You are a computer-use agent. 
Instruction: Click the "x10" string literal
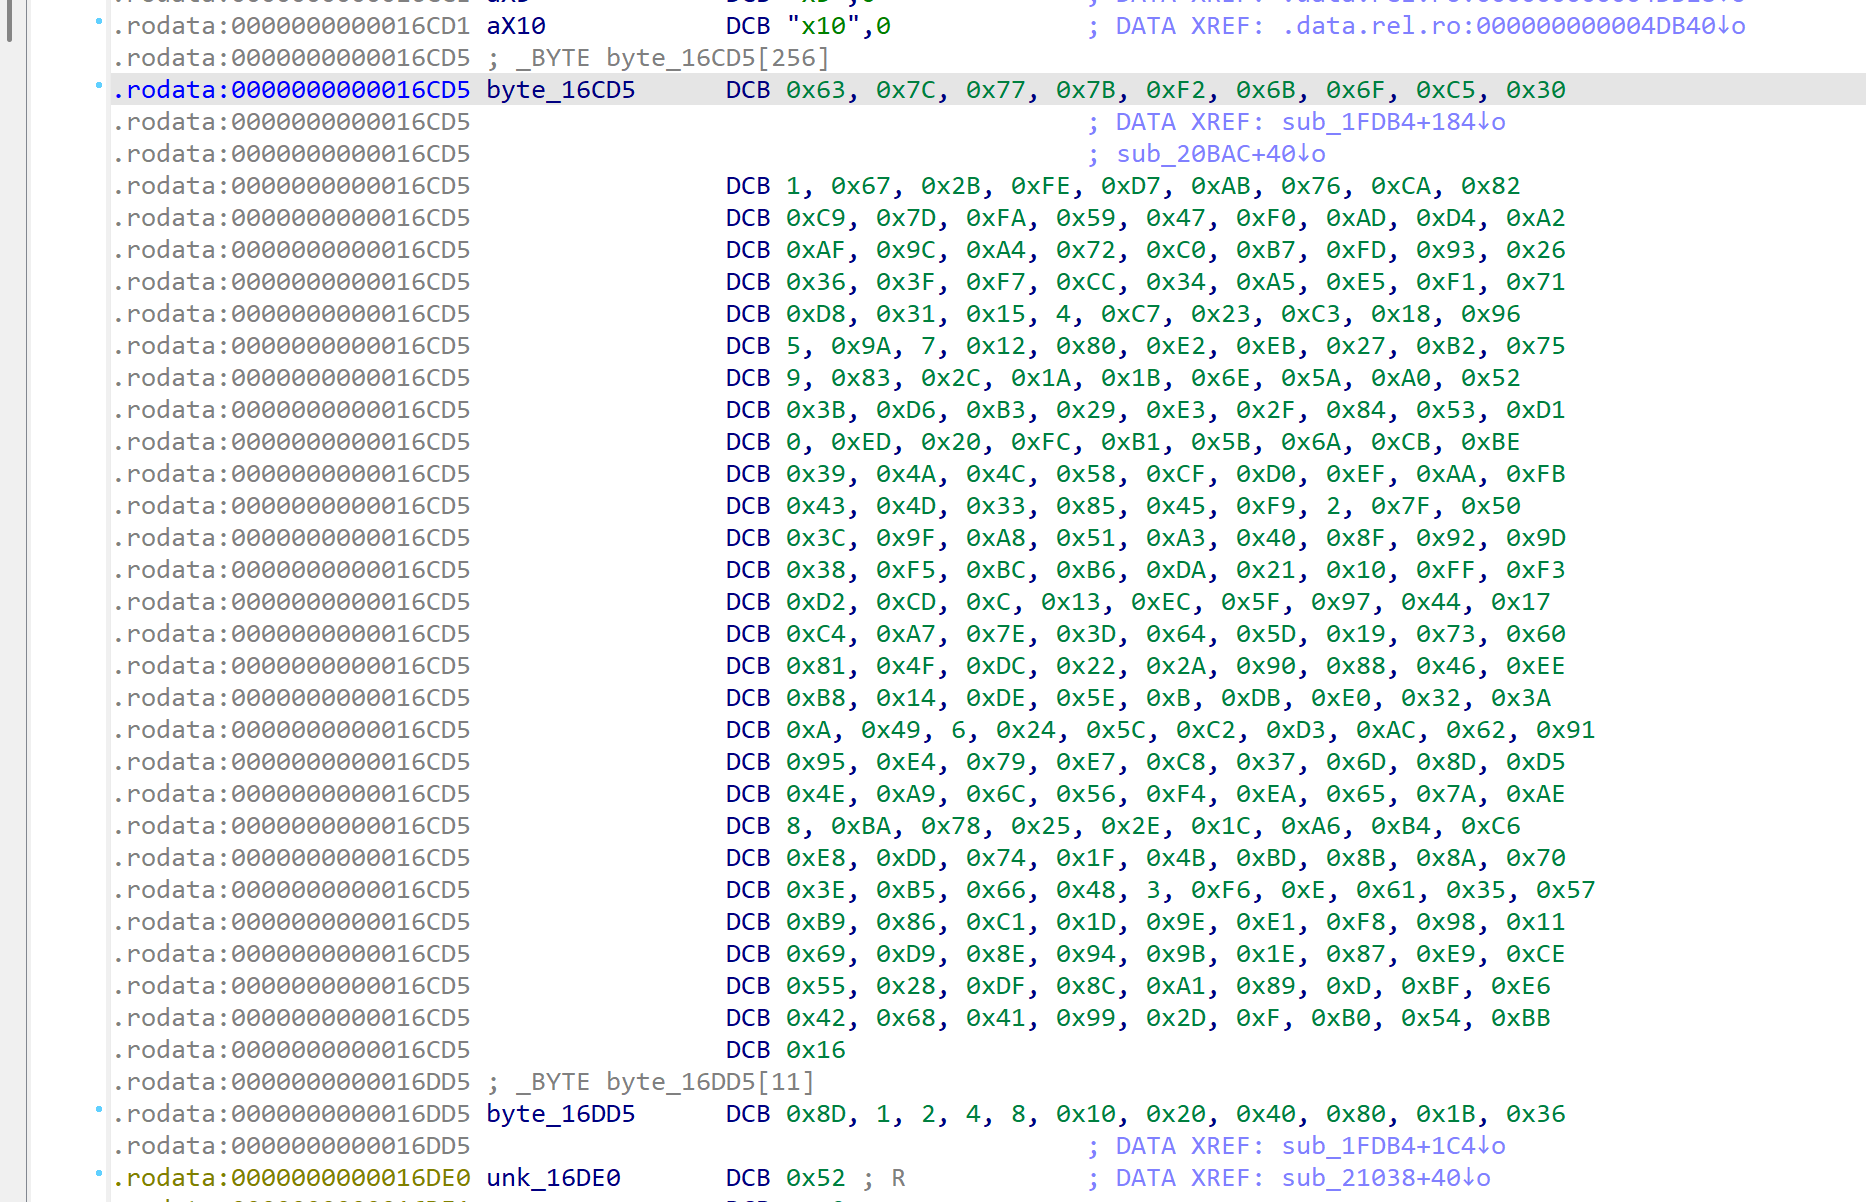click(x=824, y=26)
